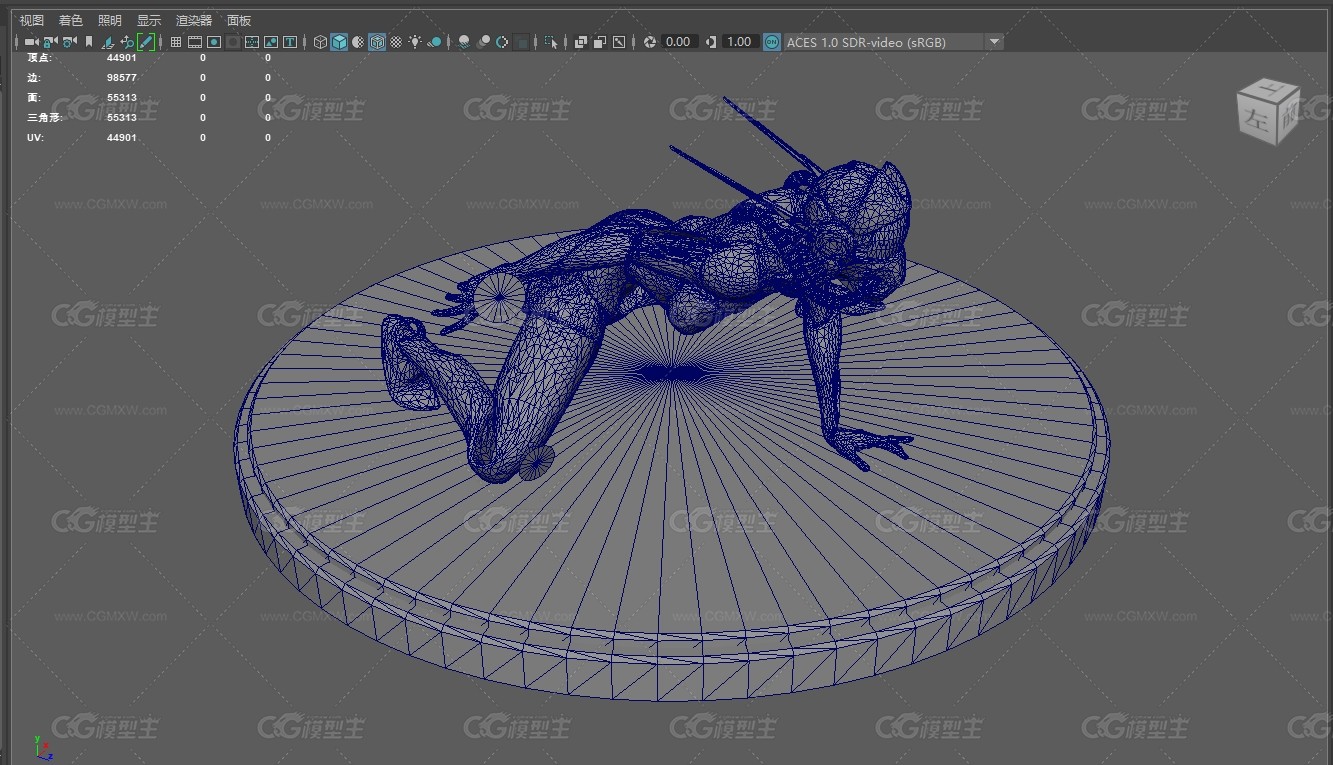Screen dimensions: 1333x765
Task: Click the Safe Action icon
Action: 271,42
